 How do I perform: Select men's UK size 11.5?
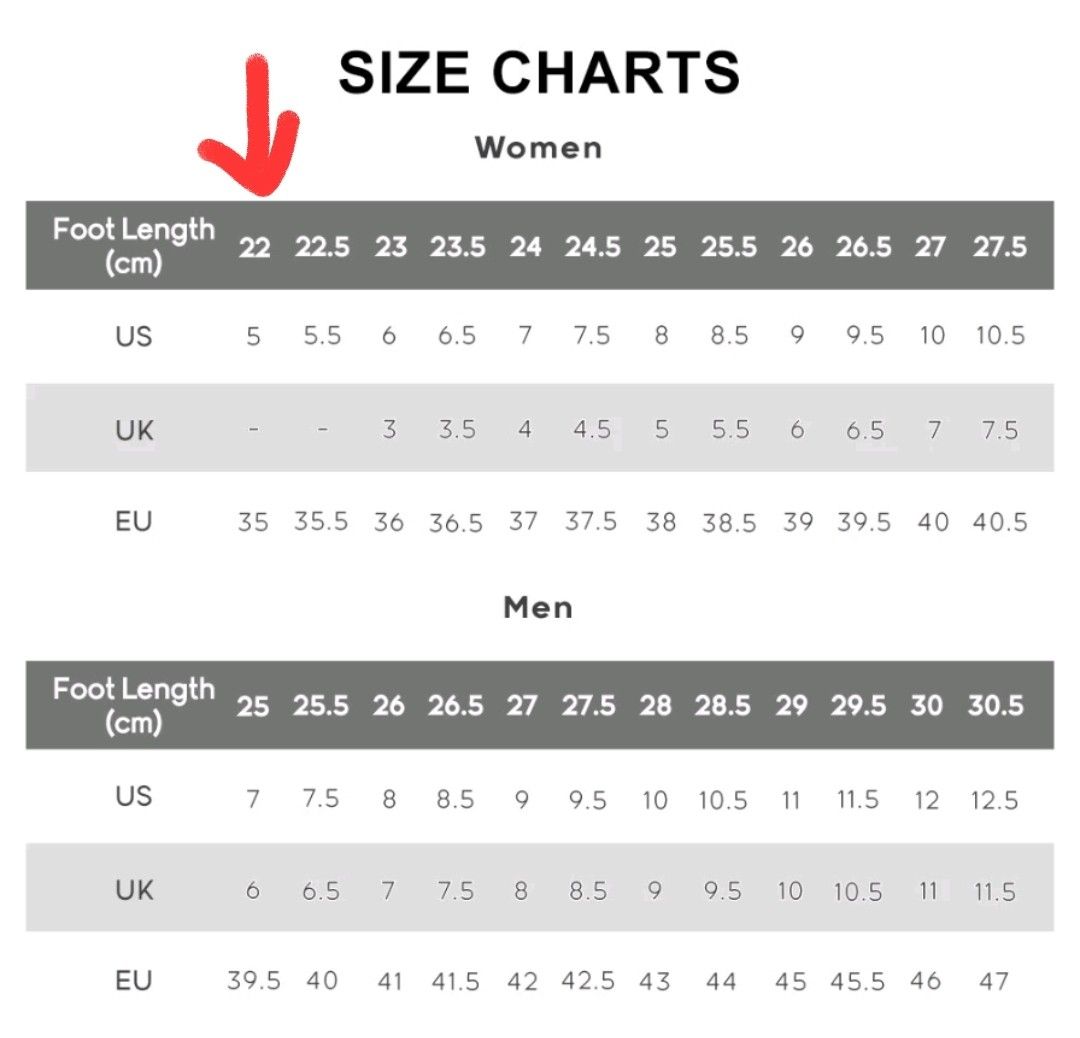[994, 891]
